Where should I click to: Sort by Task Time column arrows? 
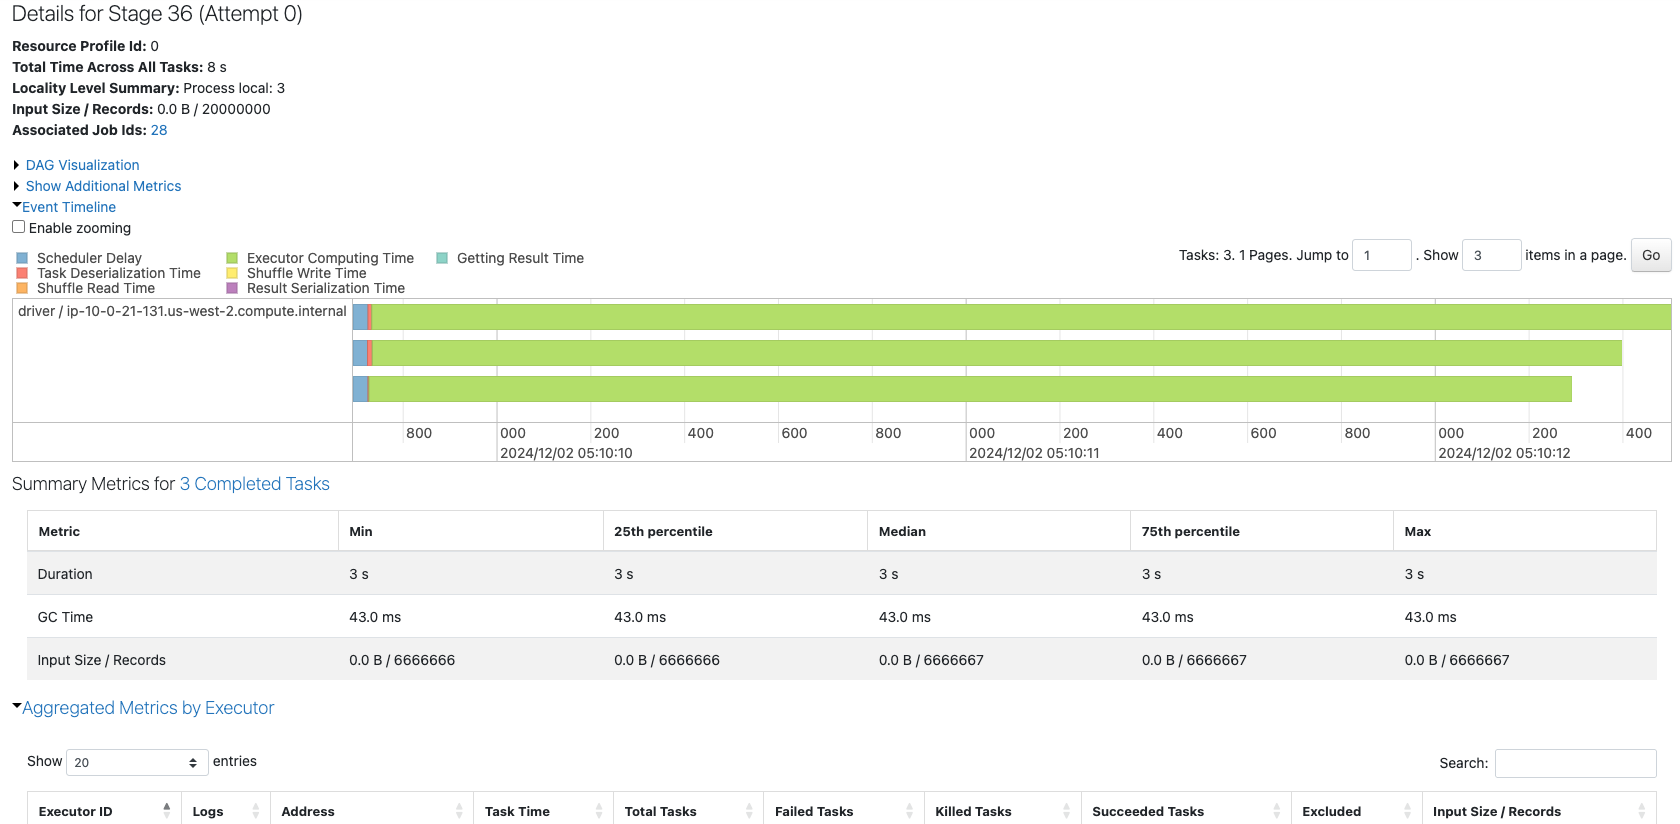(x=599, y=811)
